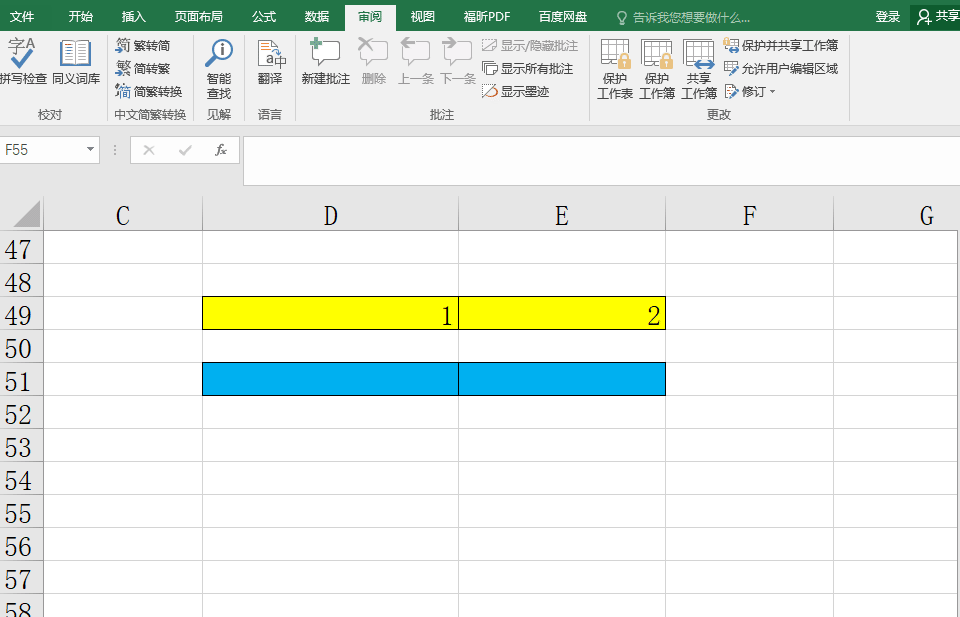
Task: Click the 删除 comment button
Action: (x=373, y=61)
